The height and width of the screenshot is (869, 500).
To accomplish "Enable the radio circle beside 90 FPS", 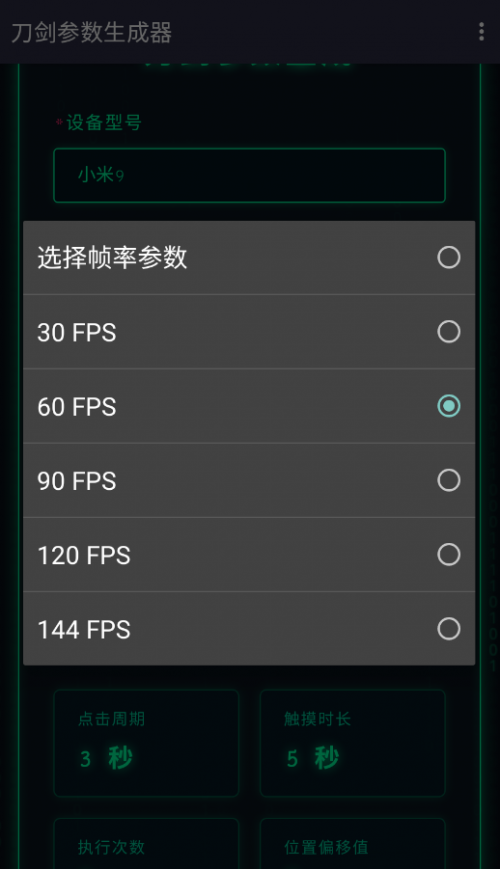I will 448,480.
